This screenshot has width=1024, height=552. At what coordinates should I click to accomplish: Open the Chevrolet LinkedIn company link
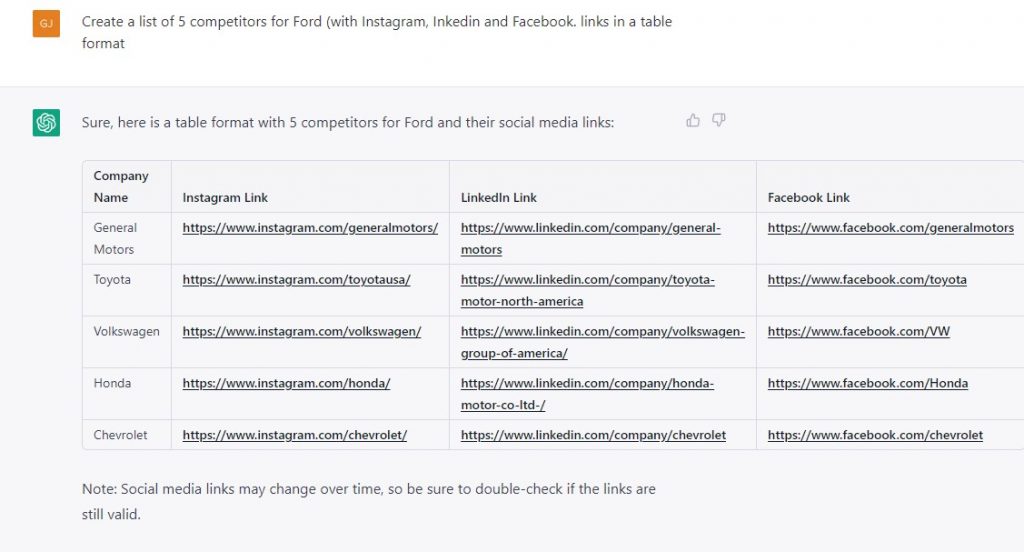[x=593, y=435]
